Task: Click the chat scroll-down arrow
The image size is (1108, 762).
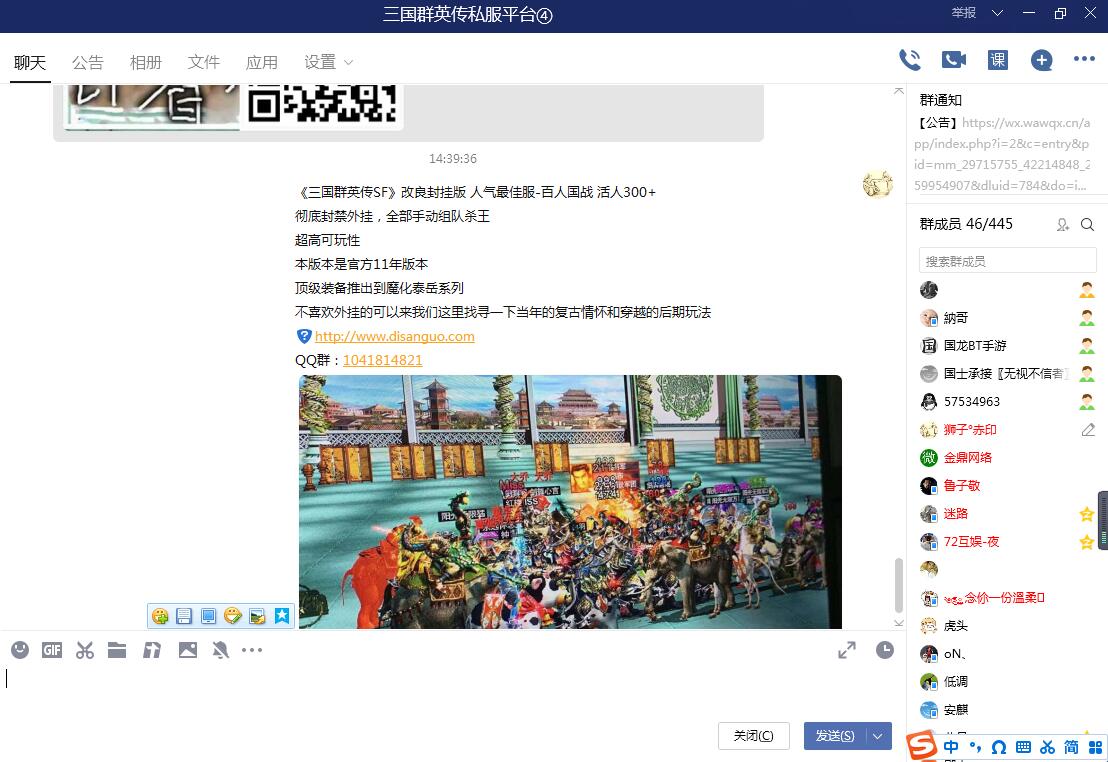Action: point(898,623)
